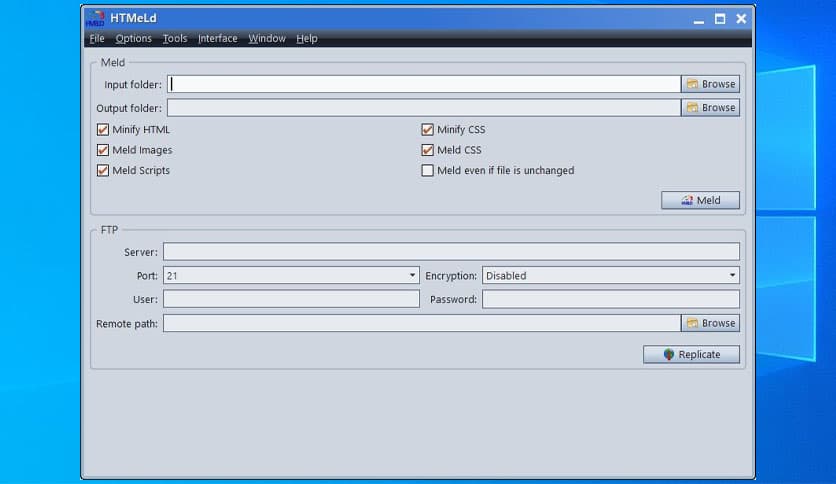Open the File menu

97,38
